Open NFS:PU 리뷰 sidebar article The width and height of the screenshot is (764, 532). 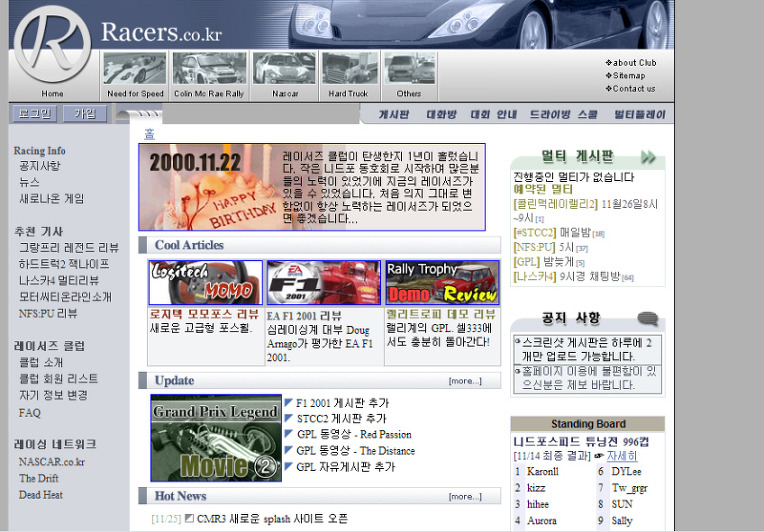(x=48, y=314)
